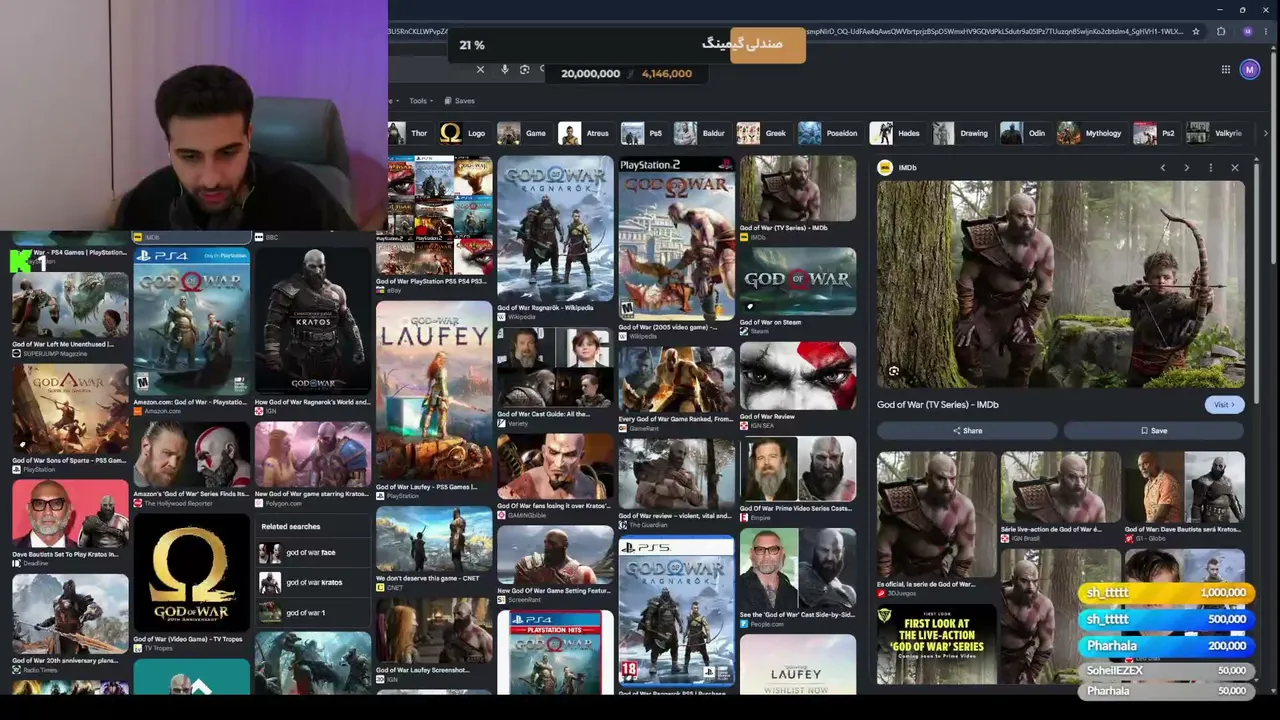This screenshot has width=1280, height=720.
Task: Save the previewed image to collections
Action: 1154,431
